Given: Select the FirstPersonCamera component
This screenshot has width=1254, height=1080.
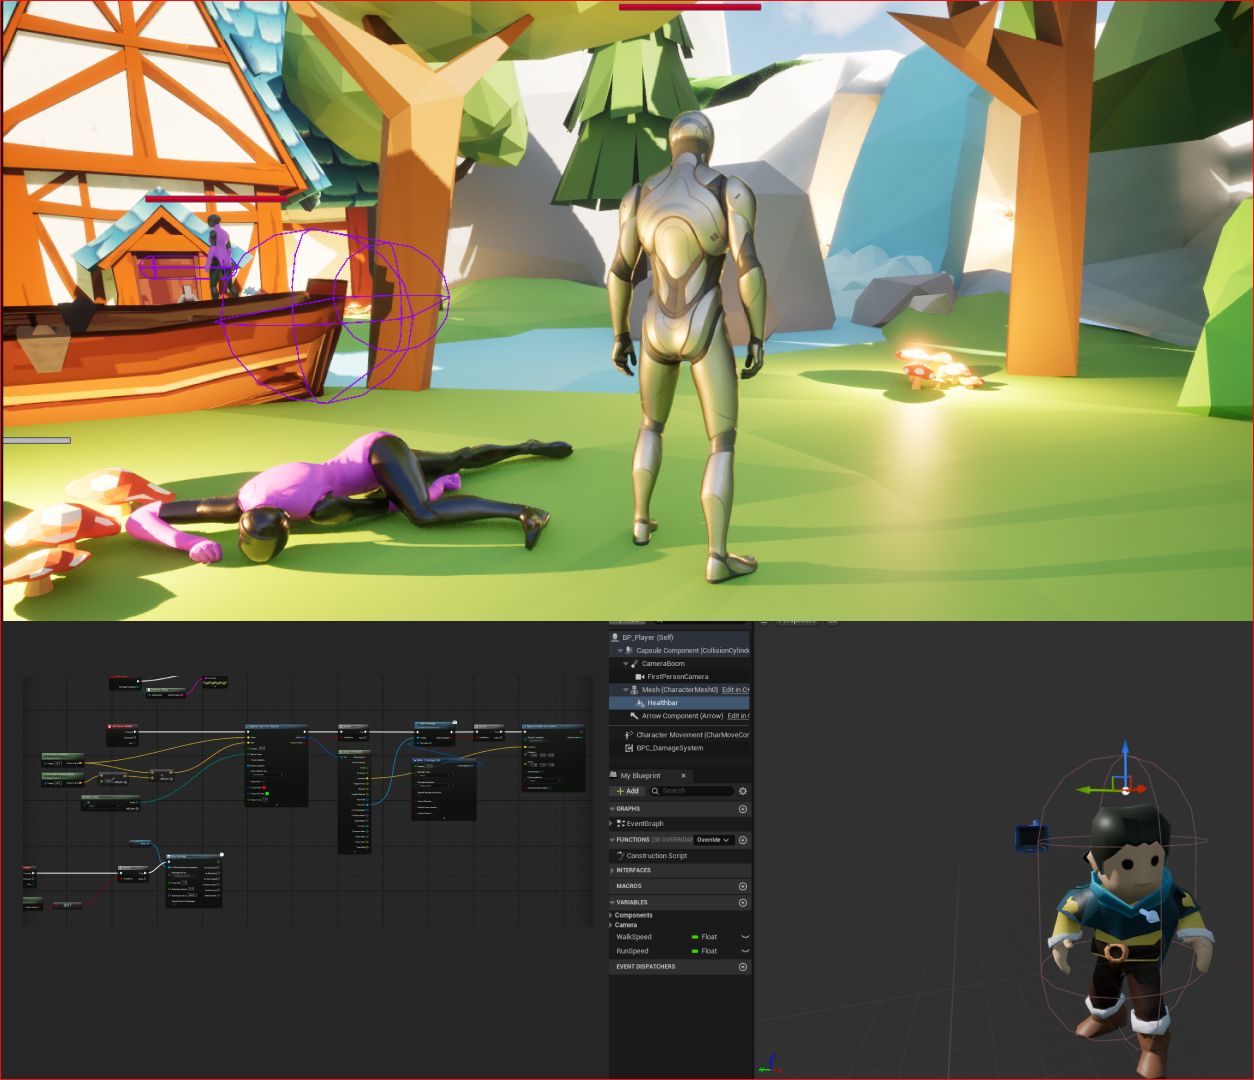Looking at the screenshot, I should pos(677,677).
